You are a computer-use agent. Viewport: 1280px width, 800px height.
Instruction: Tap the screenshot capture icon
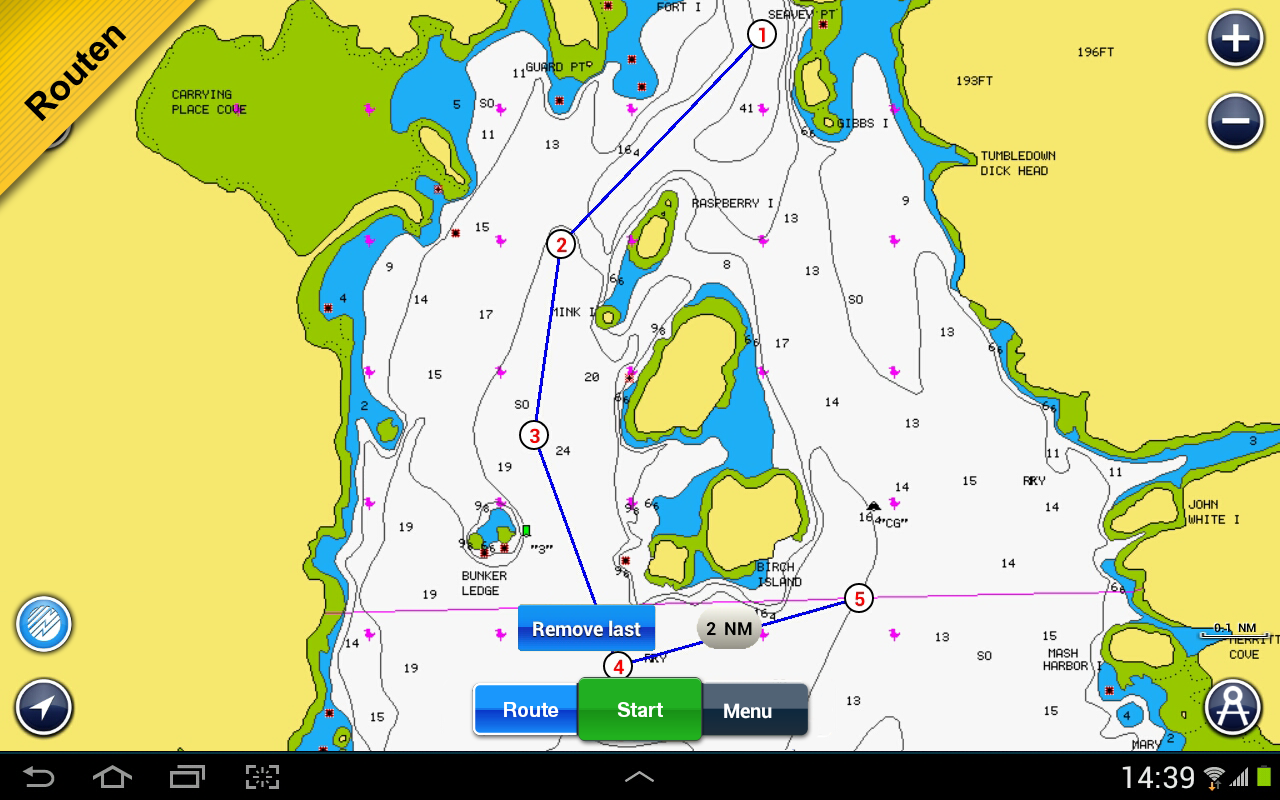point(262,777)
